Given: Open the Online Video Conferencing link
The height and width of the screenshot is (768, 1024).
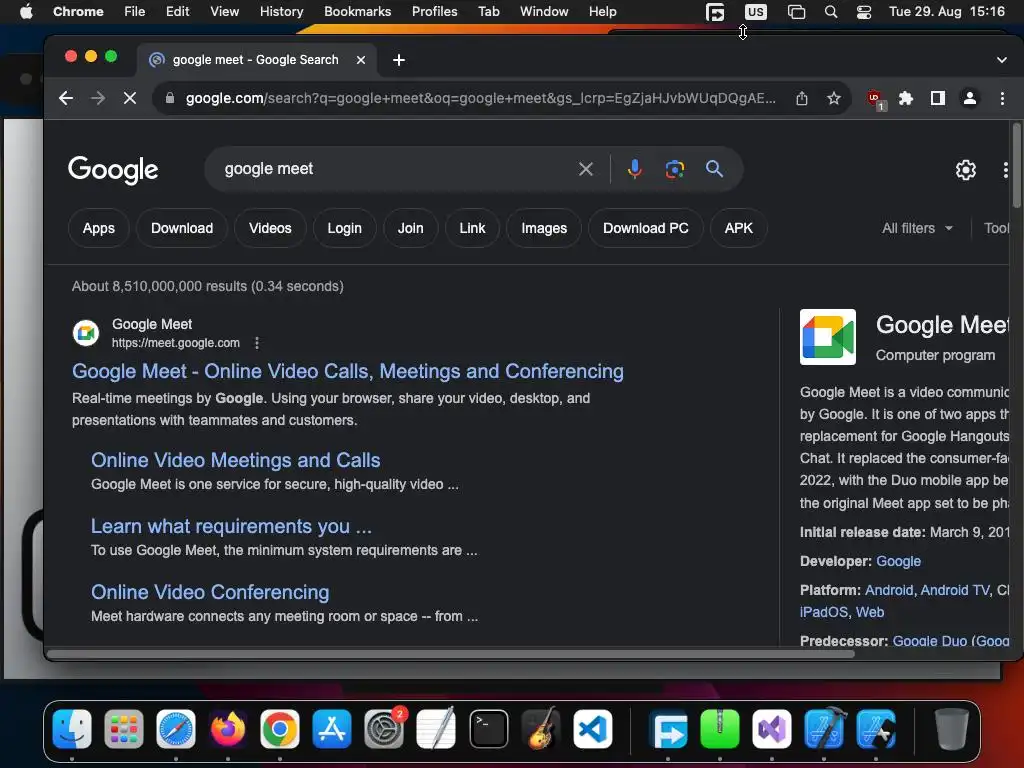Looking at the screenshot, I should [210, 592].
